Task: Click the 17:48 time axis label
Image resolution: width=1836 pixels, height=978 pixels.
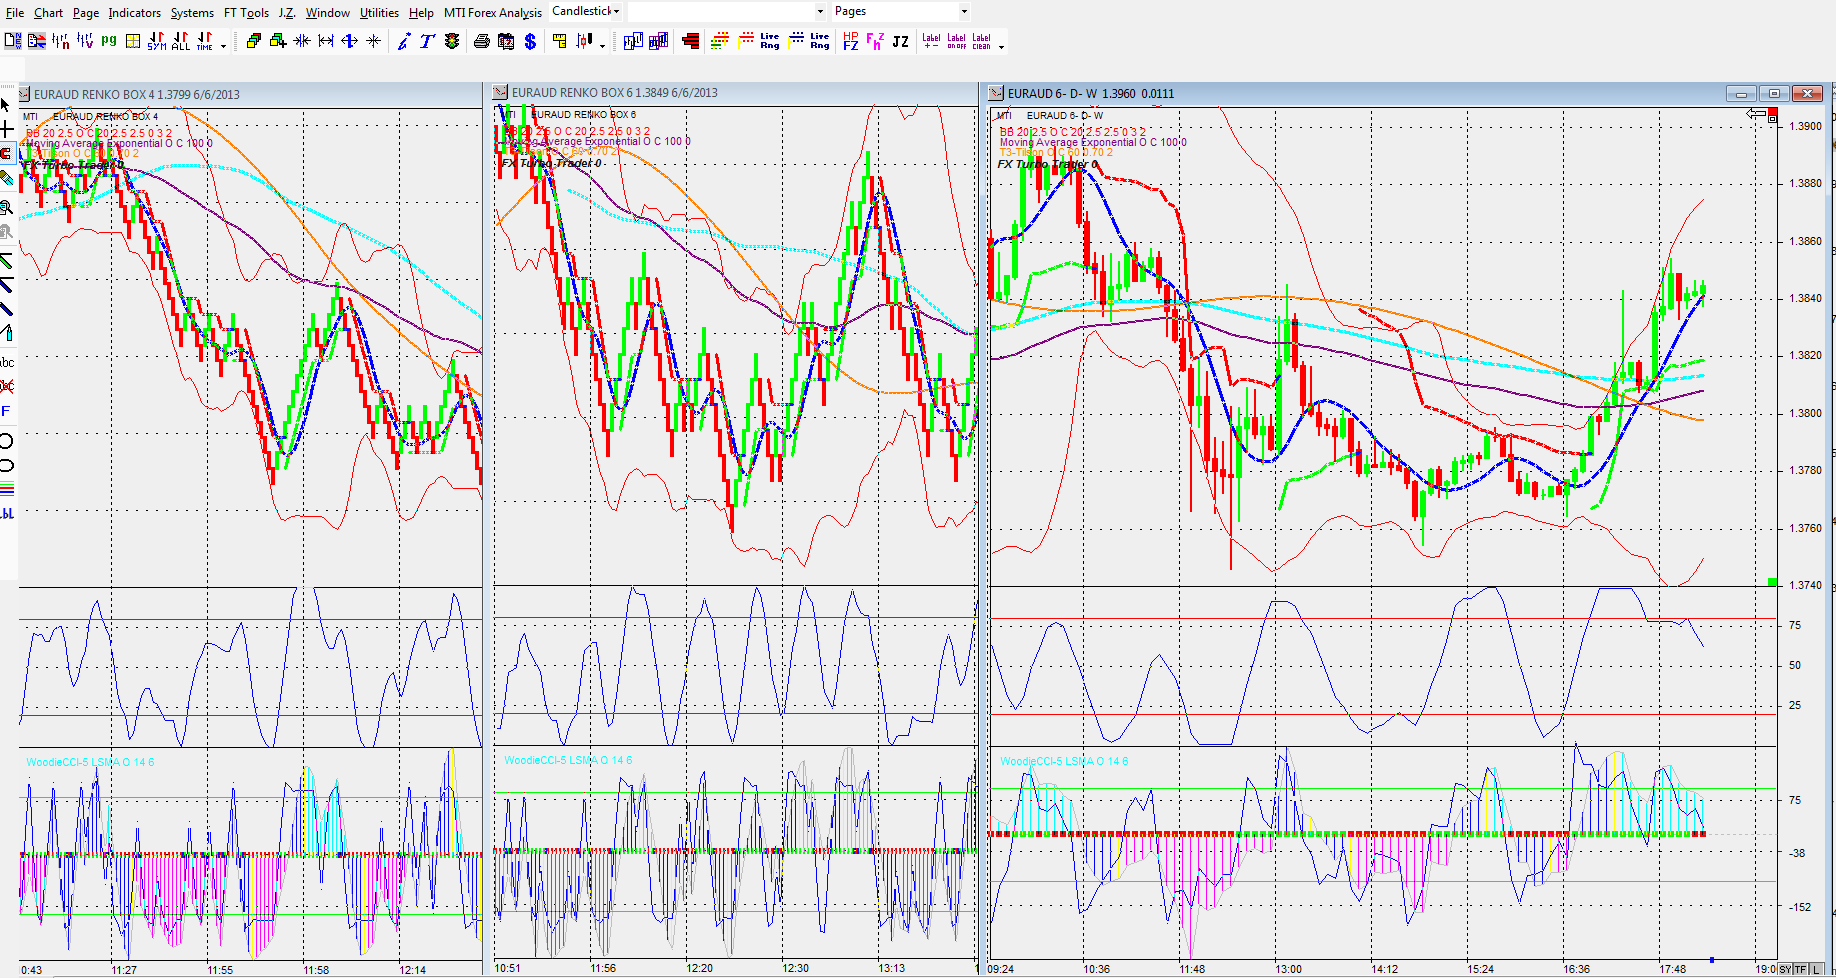Action: click(x=1672, y=969)
